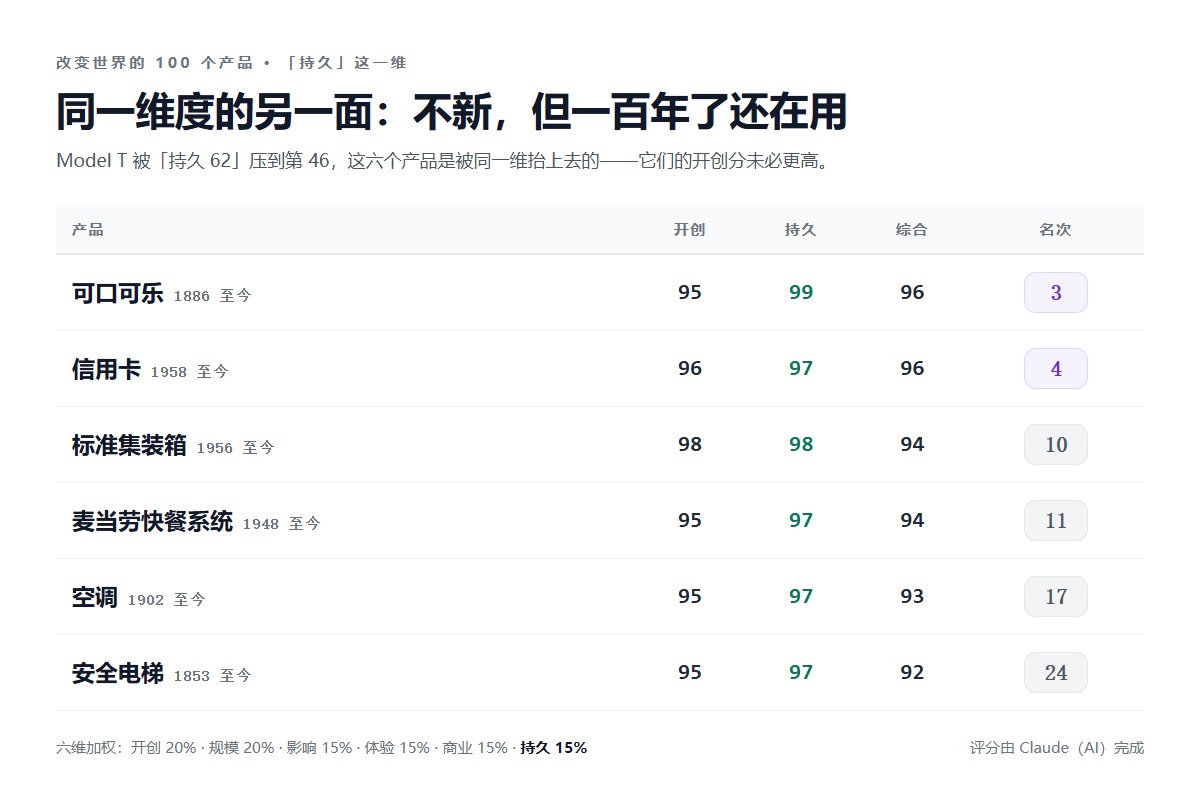Click rank badge 4 for 信用卡
Screen dimensions: 1200x809
[x=1056, y=369]
